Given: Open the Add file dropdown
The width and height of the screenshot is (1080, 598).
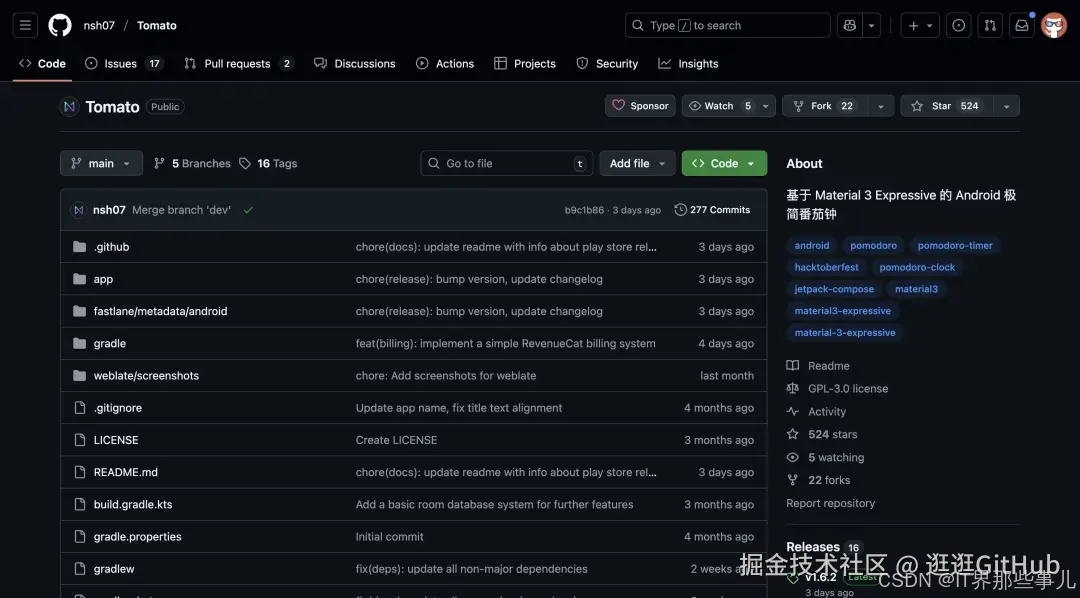Looking at the screenshot, I should pos(637,163).
